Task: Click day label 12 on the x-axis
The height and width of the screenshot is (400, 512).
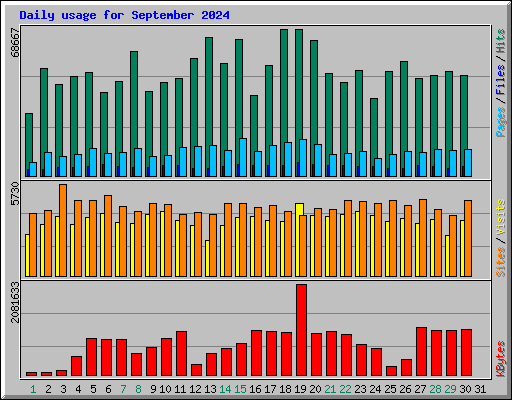Action: tap(195, 389)
